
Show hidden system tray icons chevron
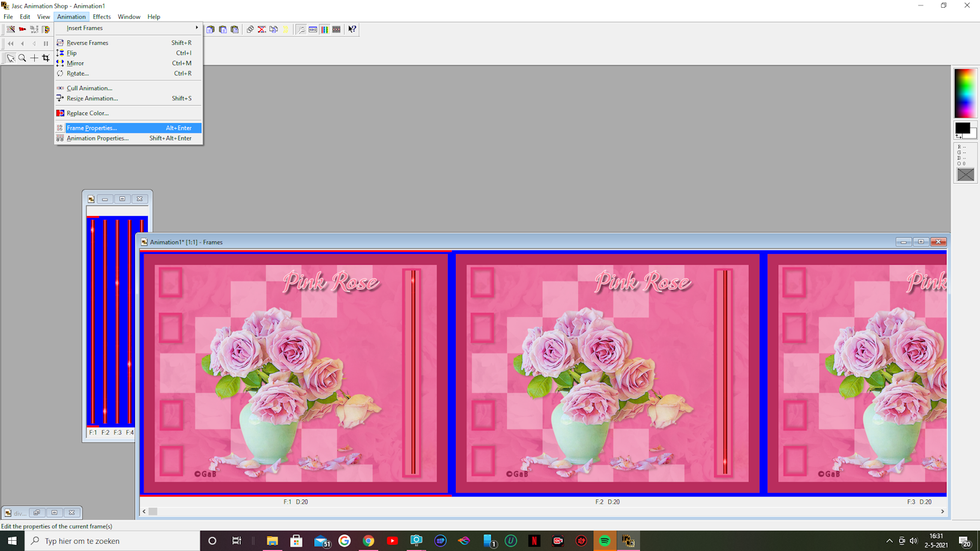click(889, 541)
